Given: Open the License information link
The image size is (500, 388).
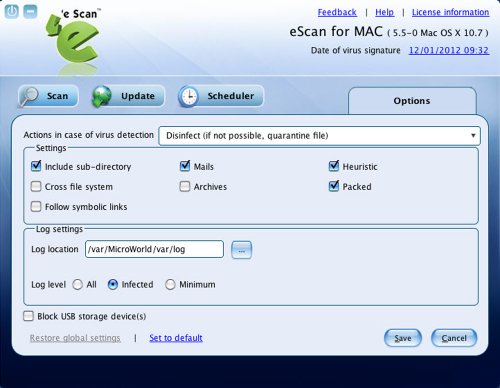Looking at the screenshot, I should [x=450, y=12].
